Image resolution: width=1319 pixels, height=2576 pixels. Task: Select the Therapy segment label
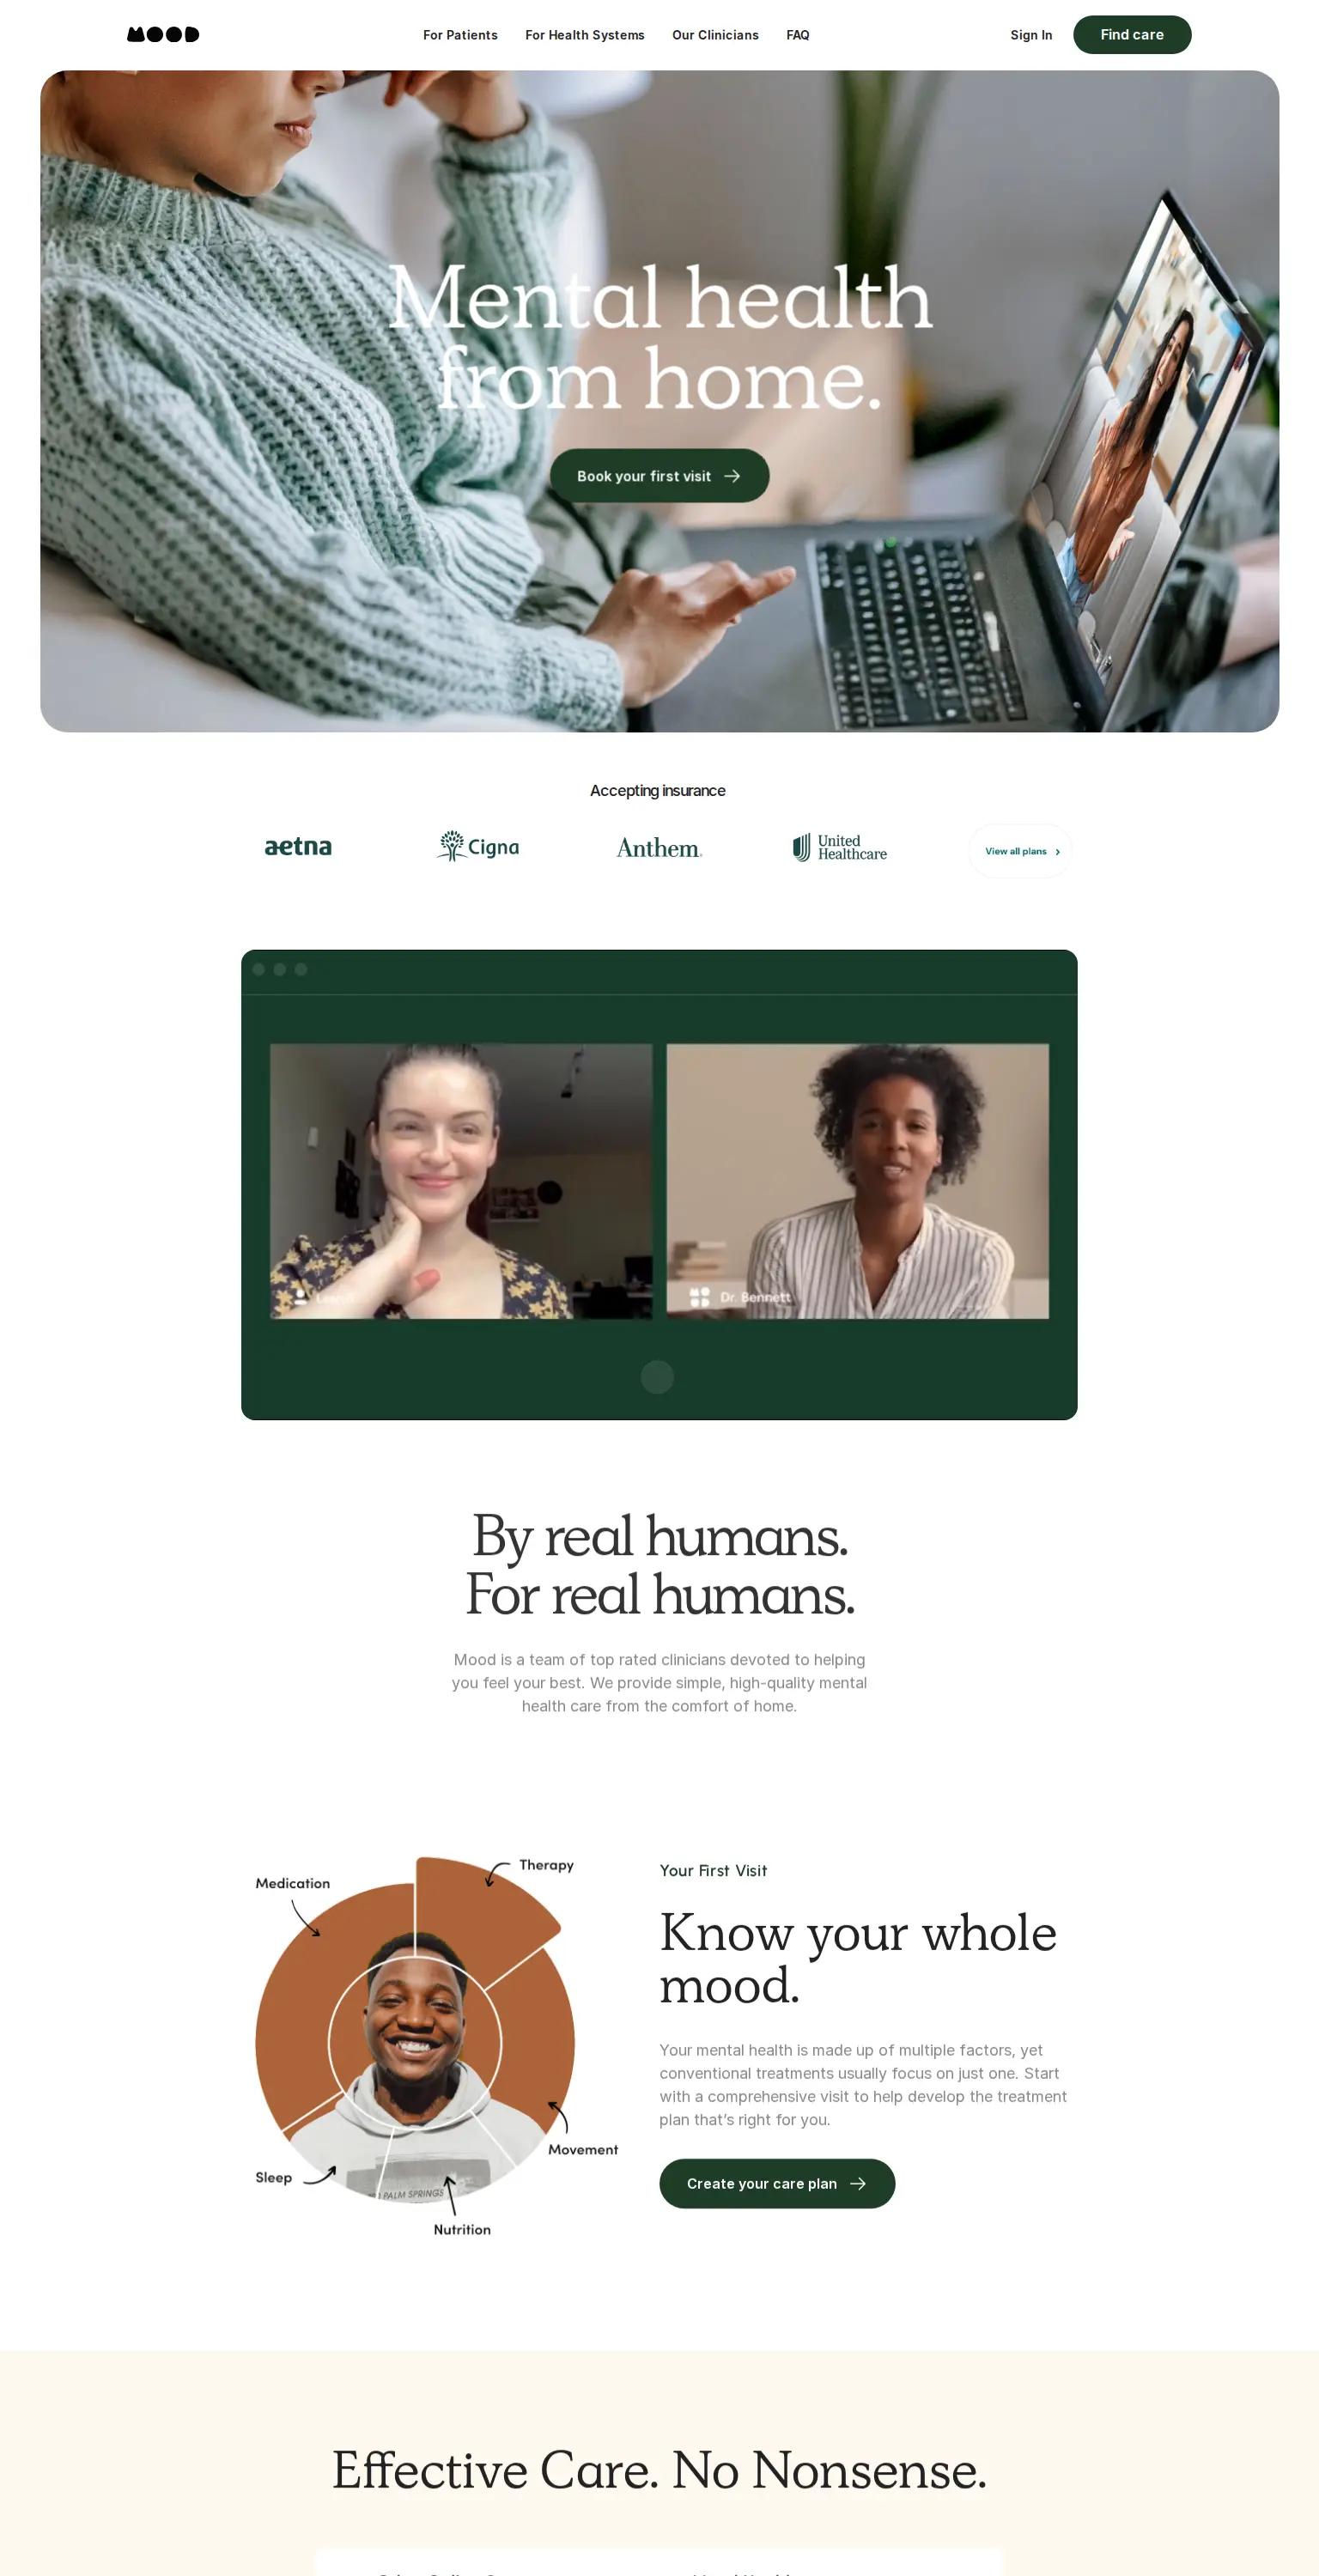[x=546, y=1865]
